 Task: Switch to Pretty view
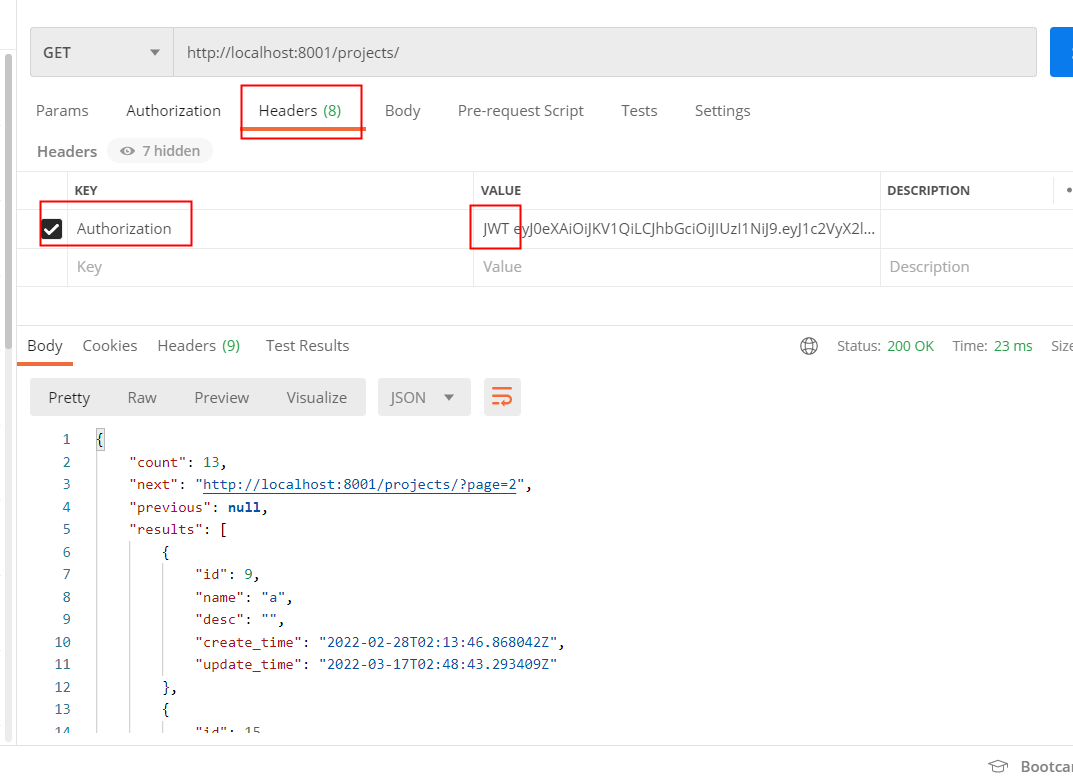click(69, 398)
